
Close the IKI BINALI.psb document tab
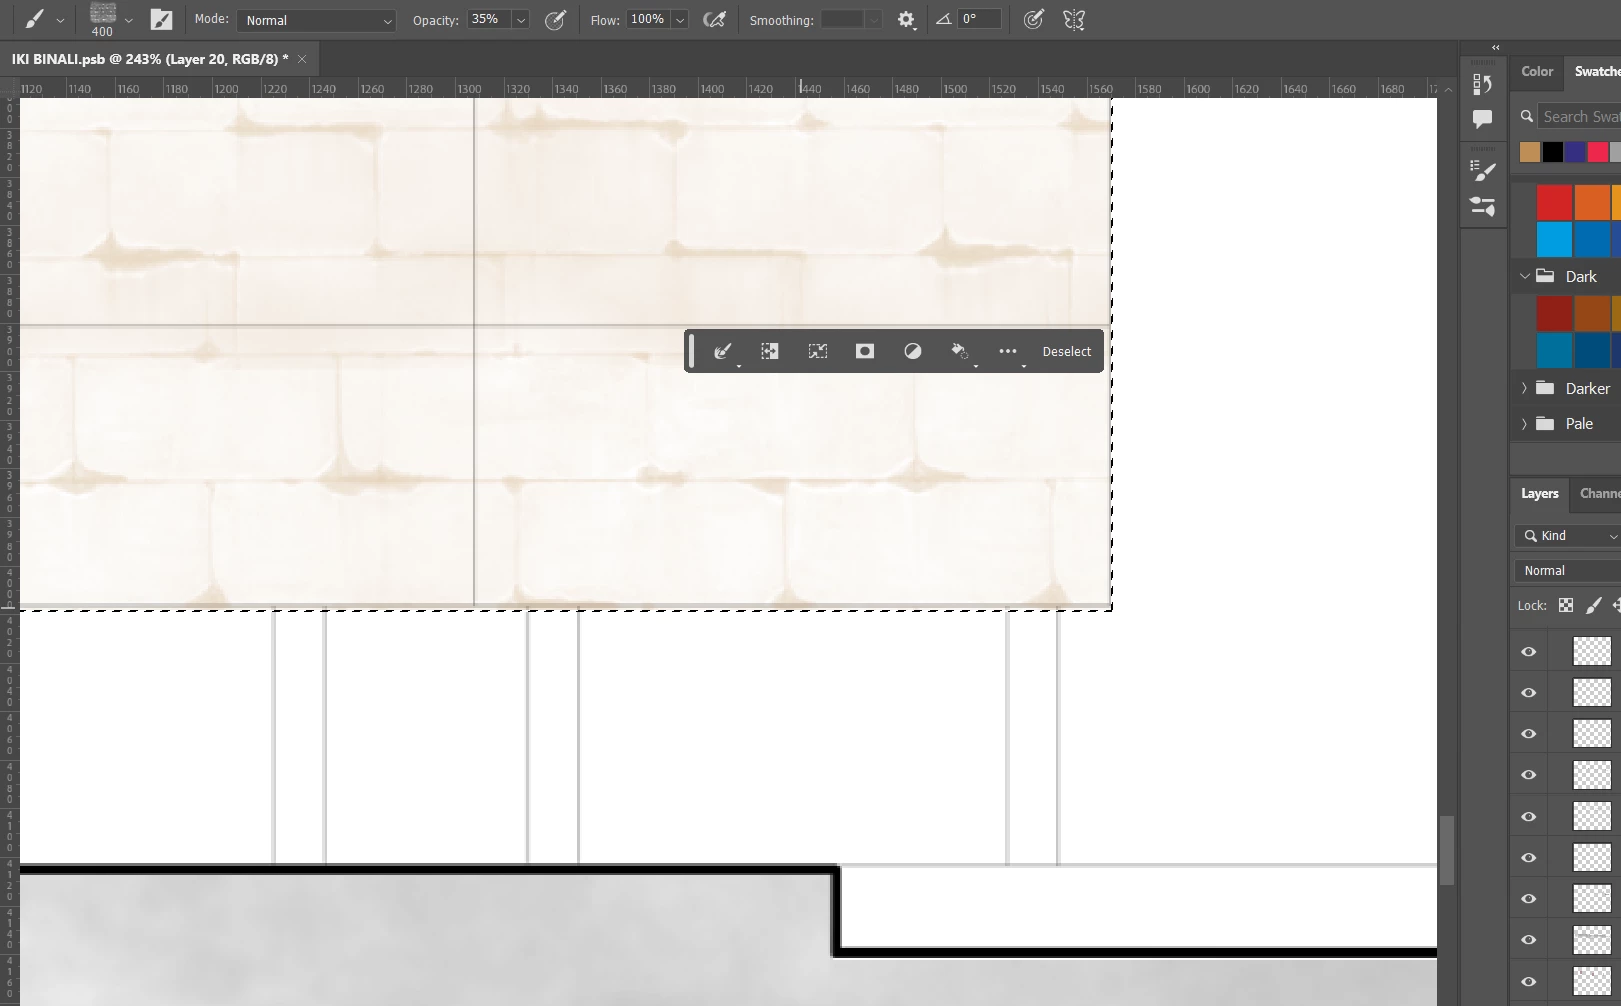302,59
